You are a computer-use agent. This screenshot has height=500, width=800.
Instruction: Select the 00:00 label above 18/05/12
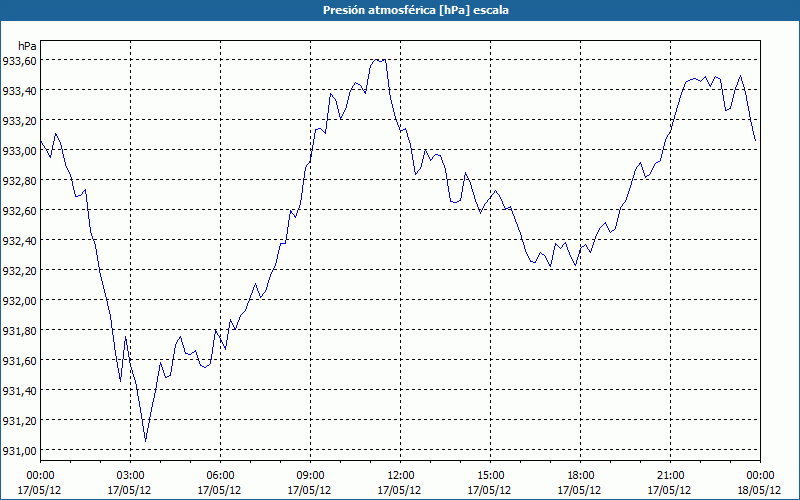point(760,476)
